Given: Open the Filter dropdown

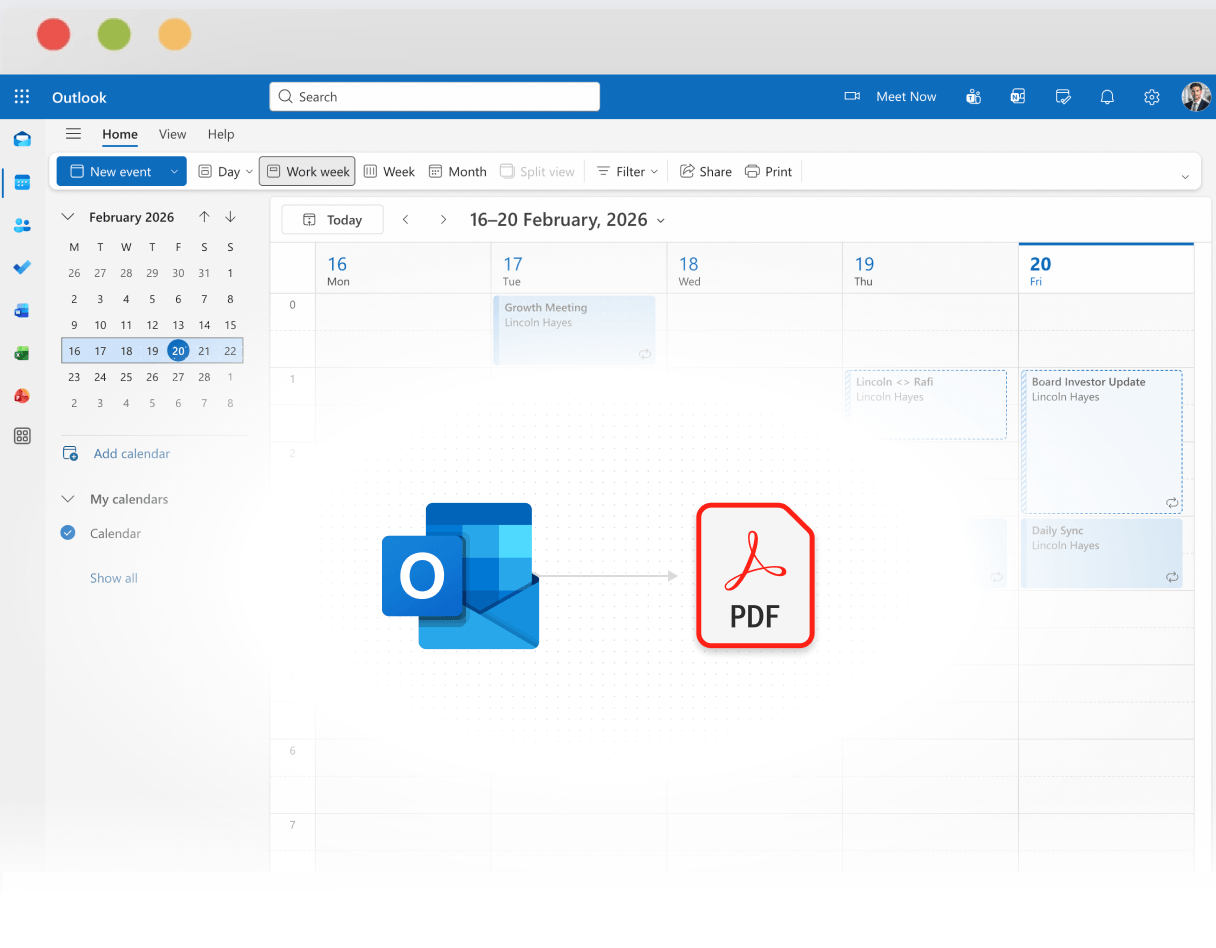Looking at the screenshot, I should [626, 171].
